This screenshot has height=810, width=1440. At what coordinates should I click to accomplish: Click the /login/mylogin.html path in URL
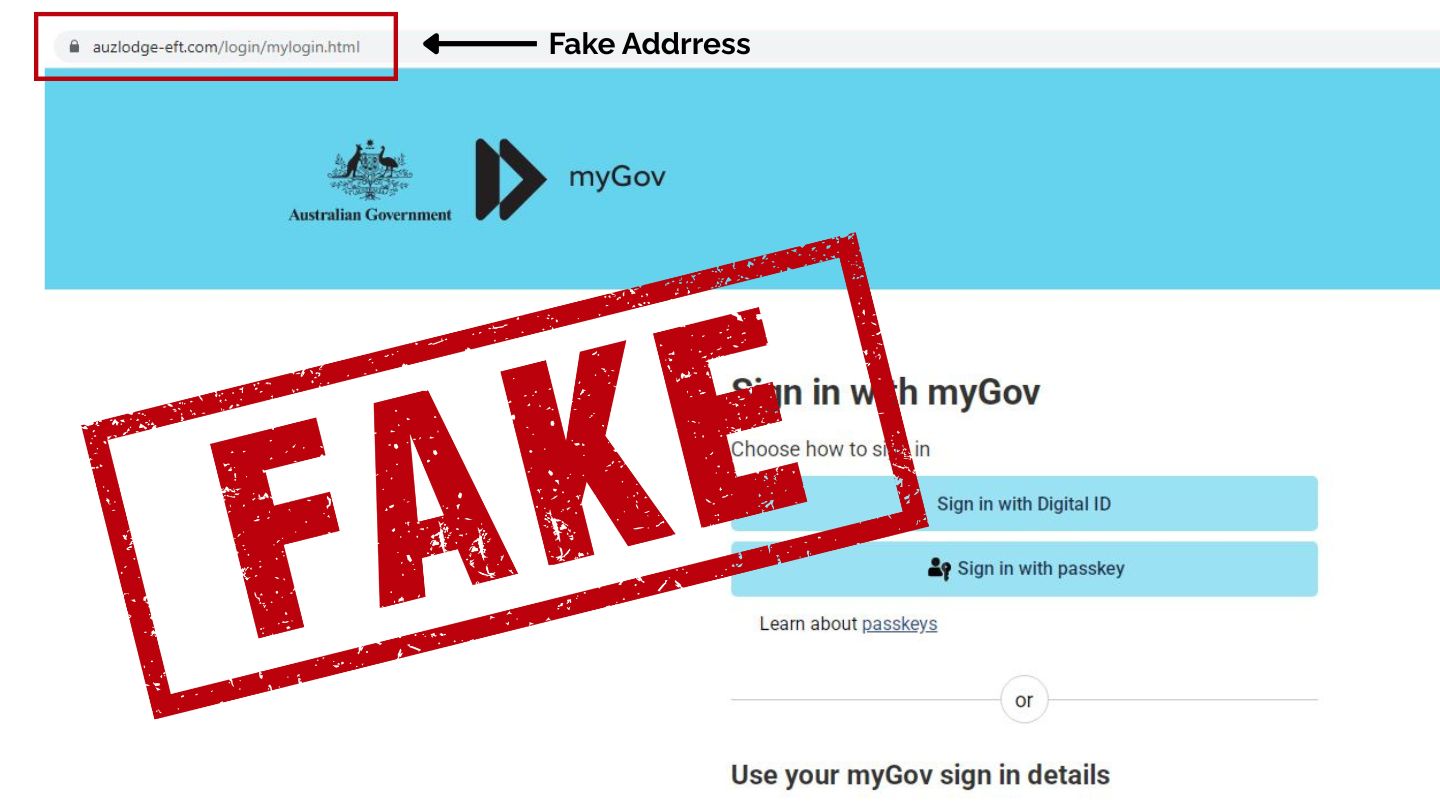coord(290,47)
